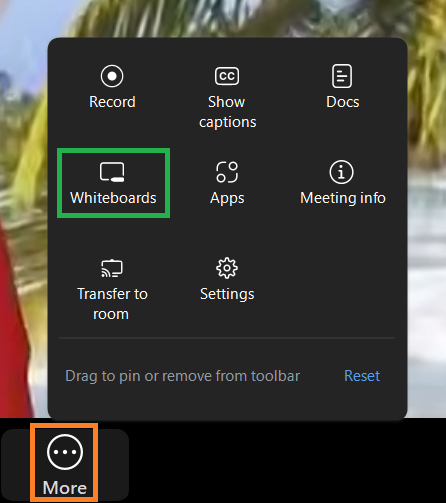446x503 pixels.
Task: Choose Transfer to room
Action: click(x=112, y=290)
